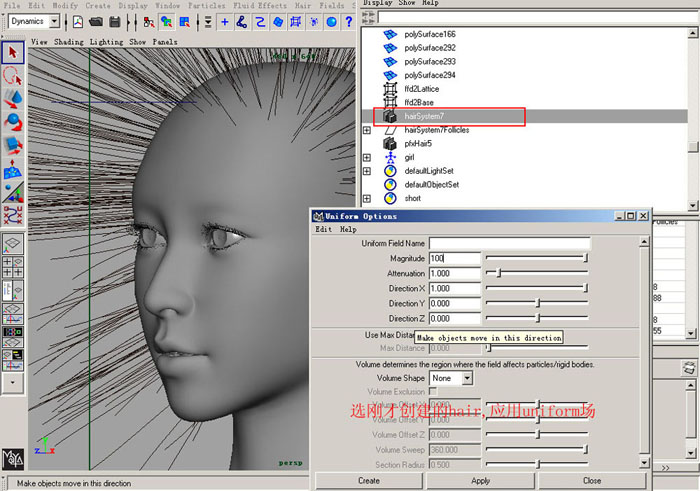This screenshot has height=491, width=700.
Task: Click the New Scene icon
Action: point(78,21)
